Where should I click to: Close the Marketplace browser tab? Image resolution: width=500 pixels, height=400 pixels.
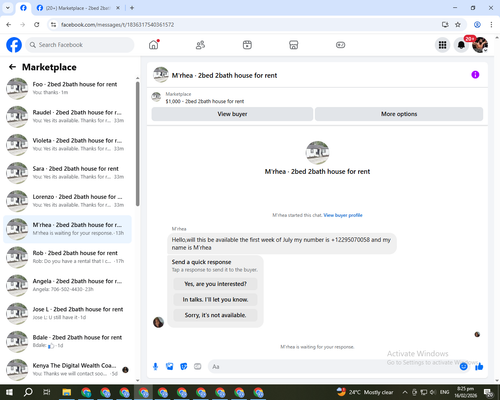(x=118, y=8)
